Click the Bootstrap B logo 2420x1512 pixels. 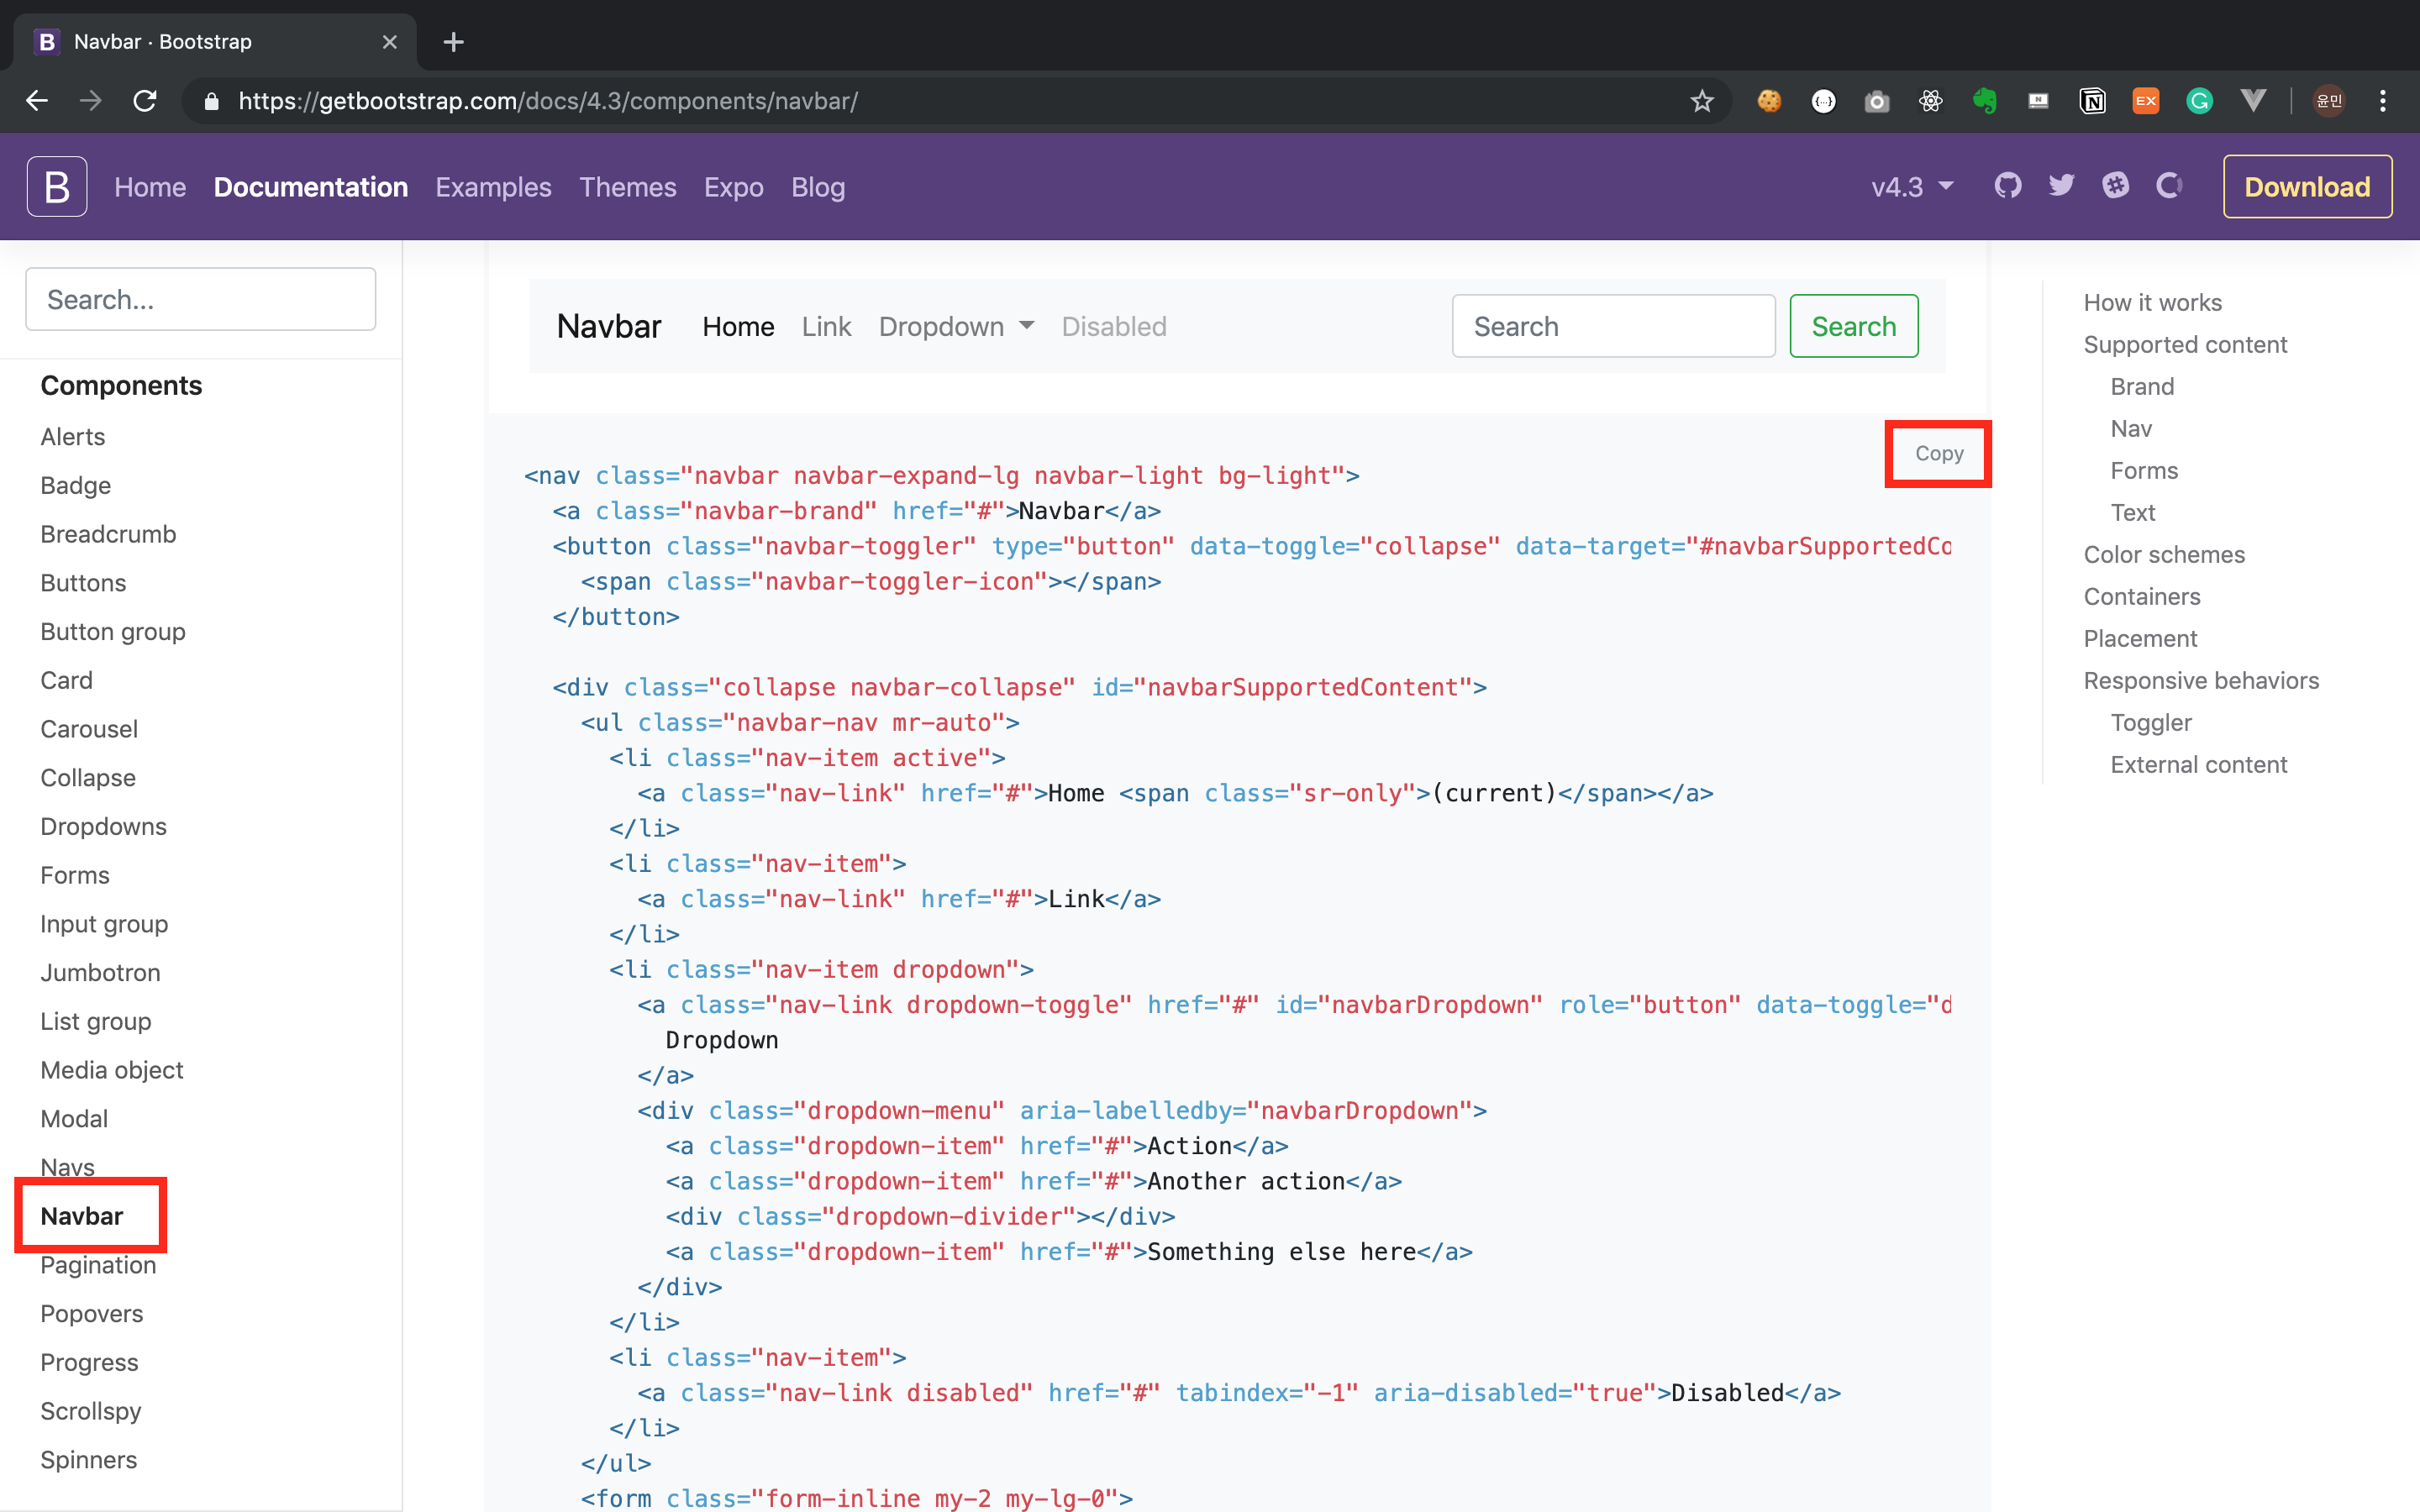57,186
